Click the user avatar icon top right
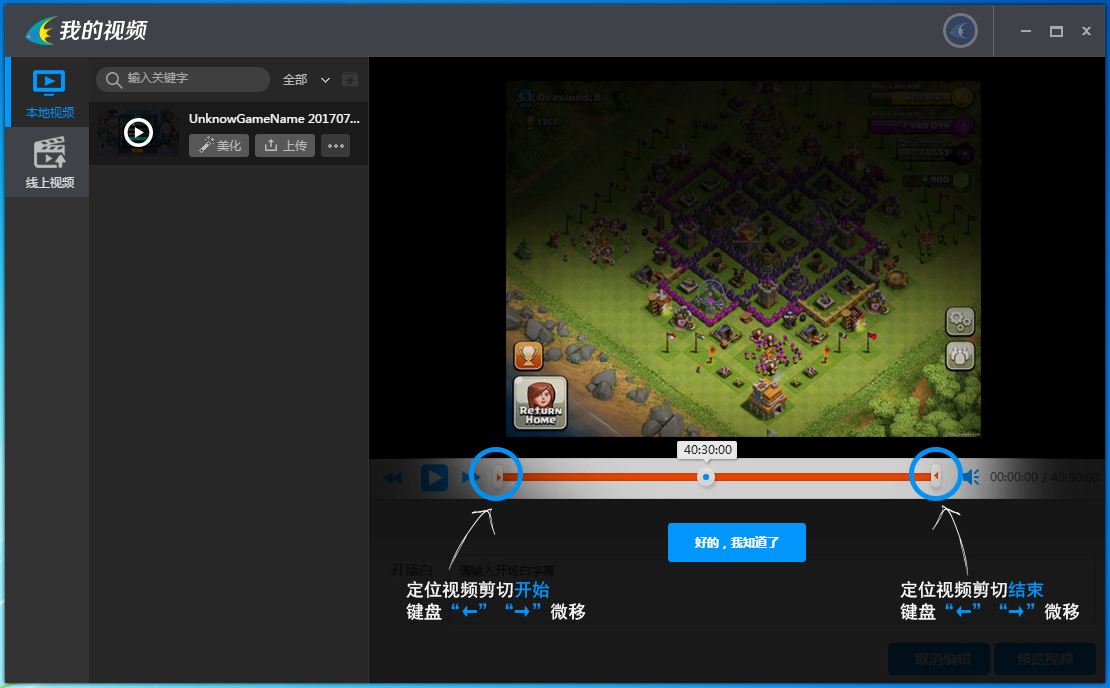 [959, 30]
